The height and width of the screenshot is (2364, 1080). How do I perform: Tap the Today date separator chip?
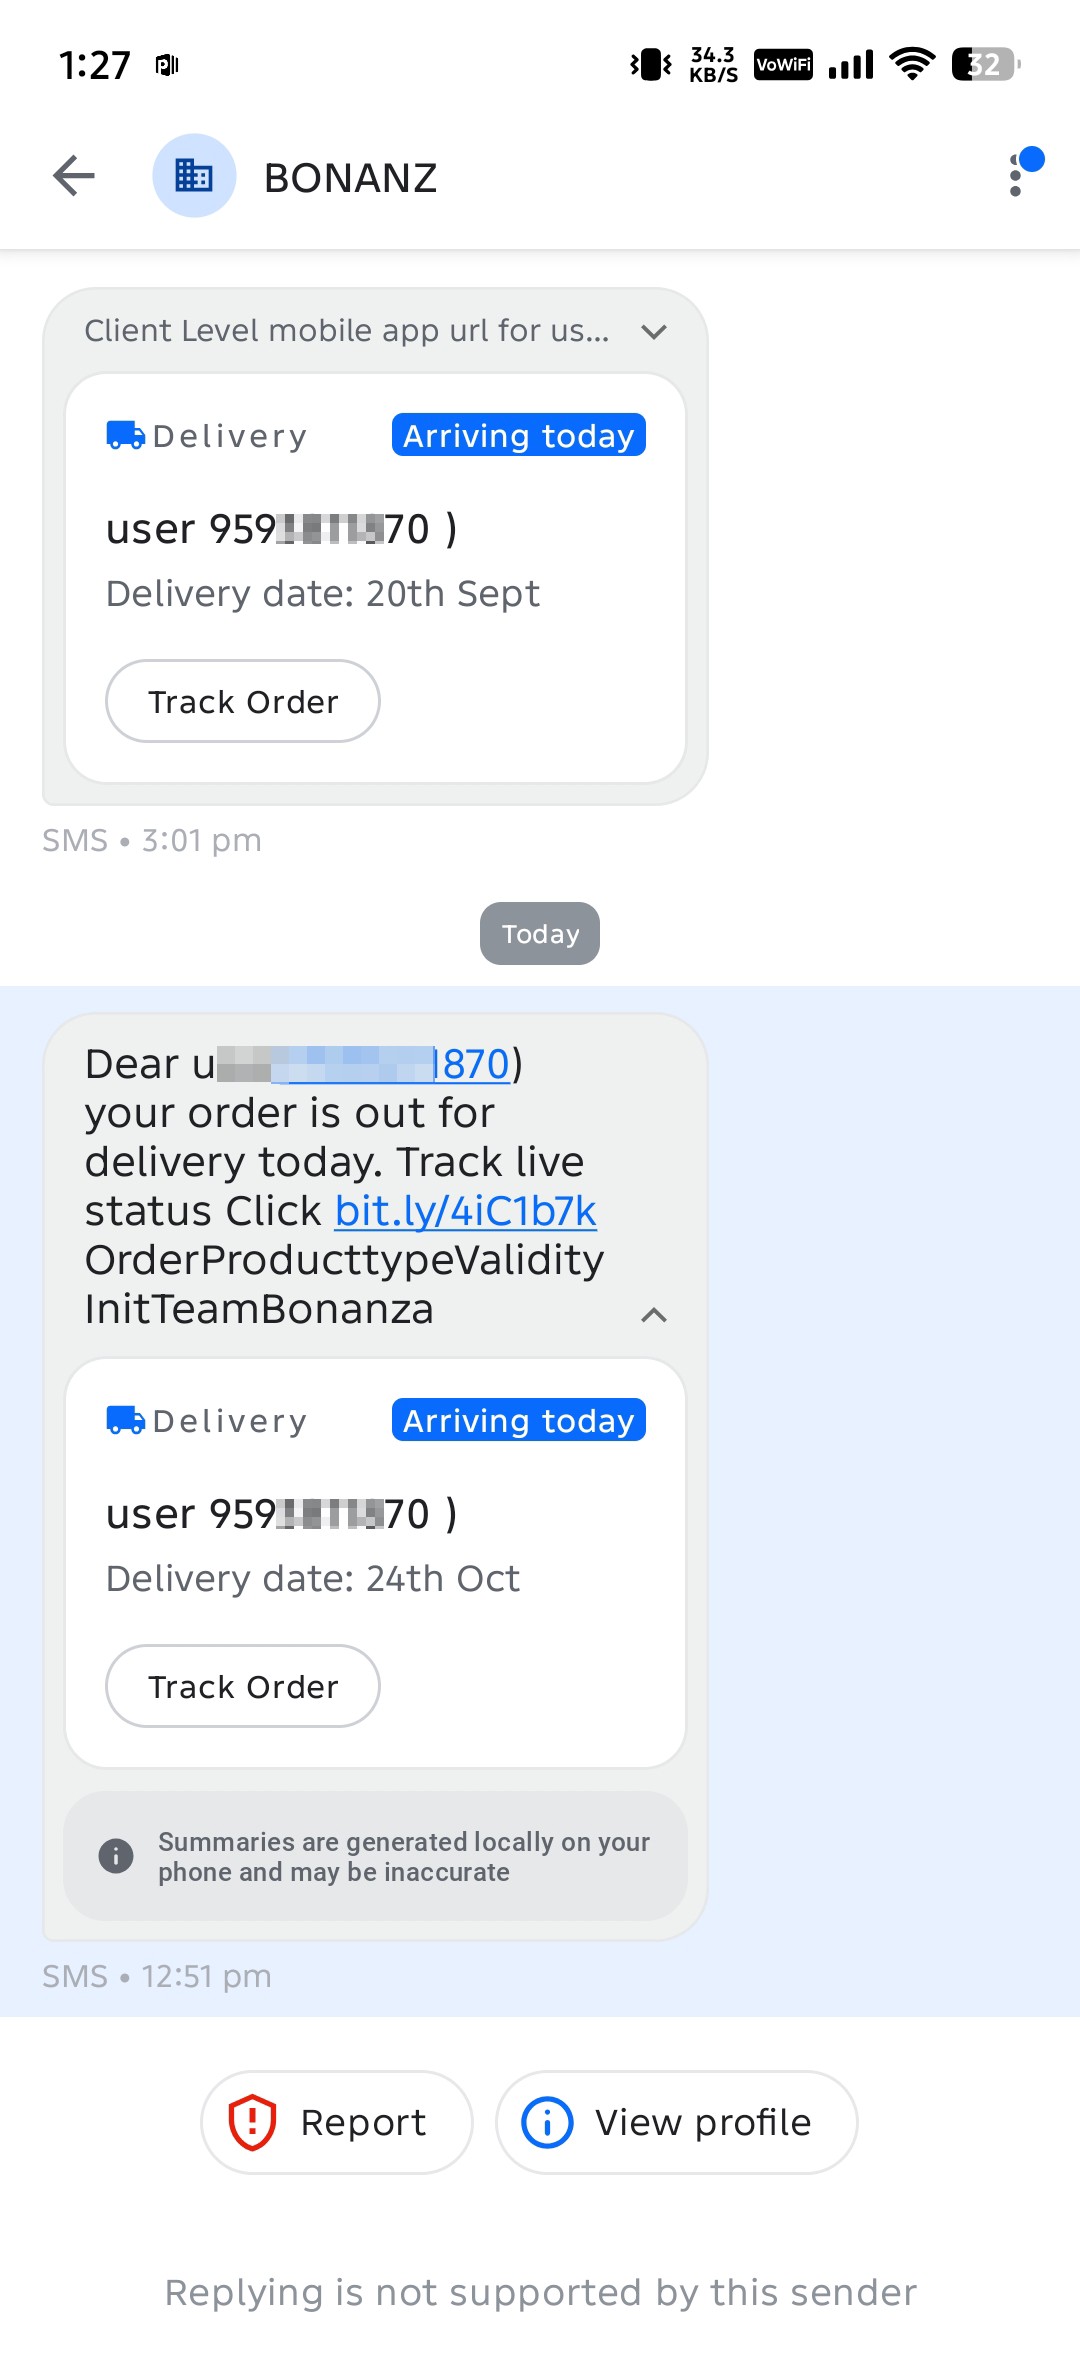click(x=540, y=934)
